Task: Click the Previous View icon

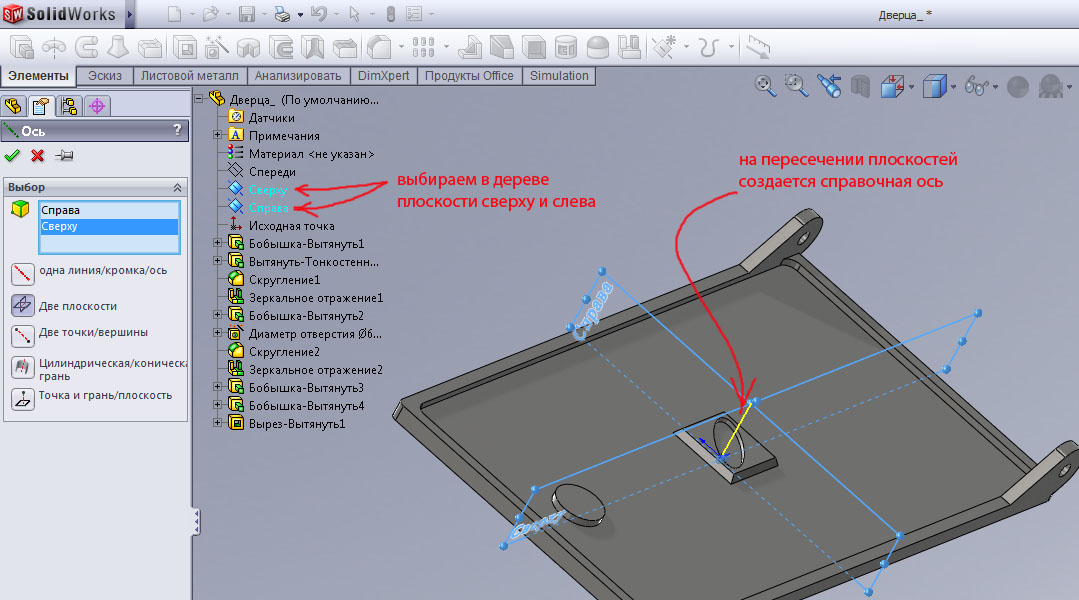Action: [x=829, y=87]
